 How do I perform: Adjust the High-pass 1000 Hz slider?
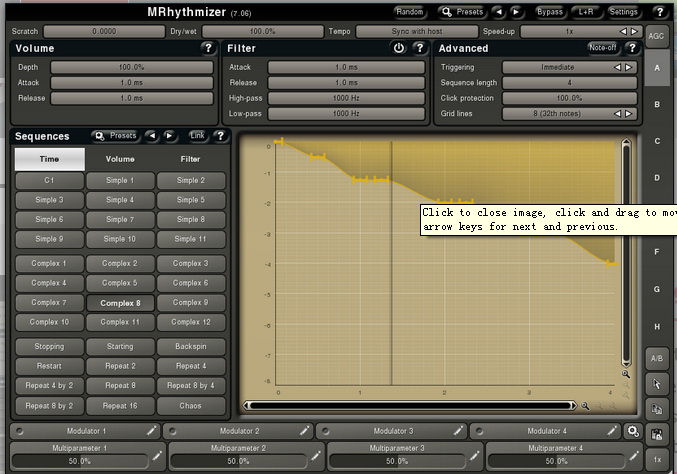(346, 98)
